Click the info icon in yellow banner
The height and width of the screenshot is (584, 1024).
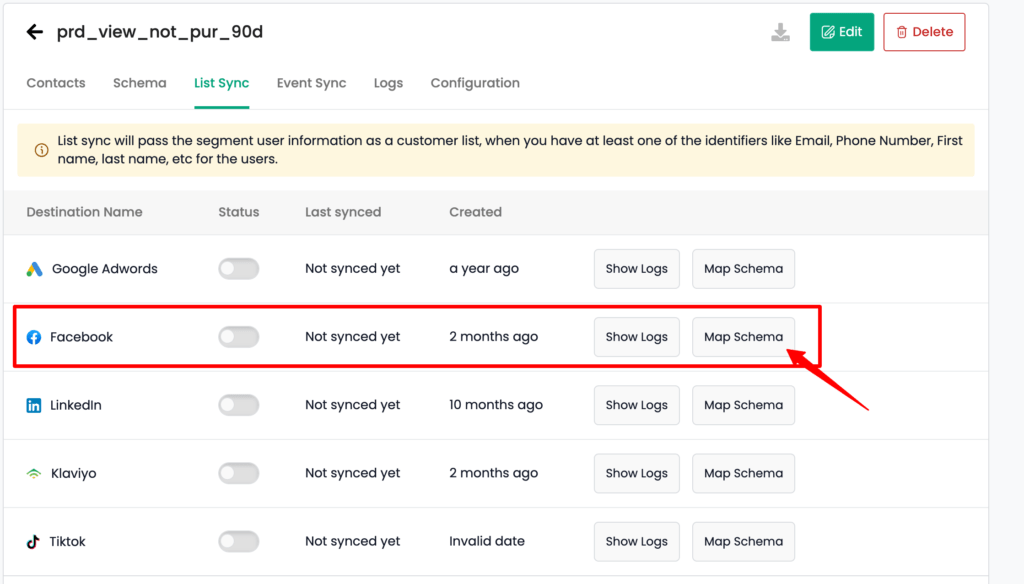pos(41,150)
